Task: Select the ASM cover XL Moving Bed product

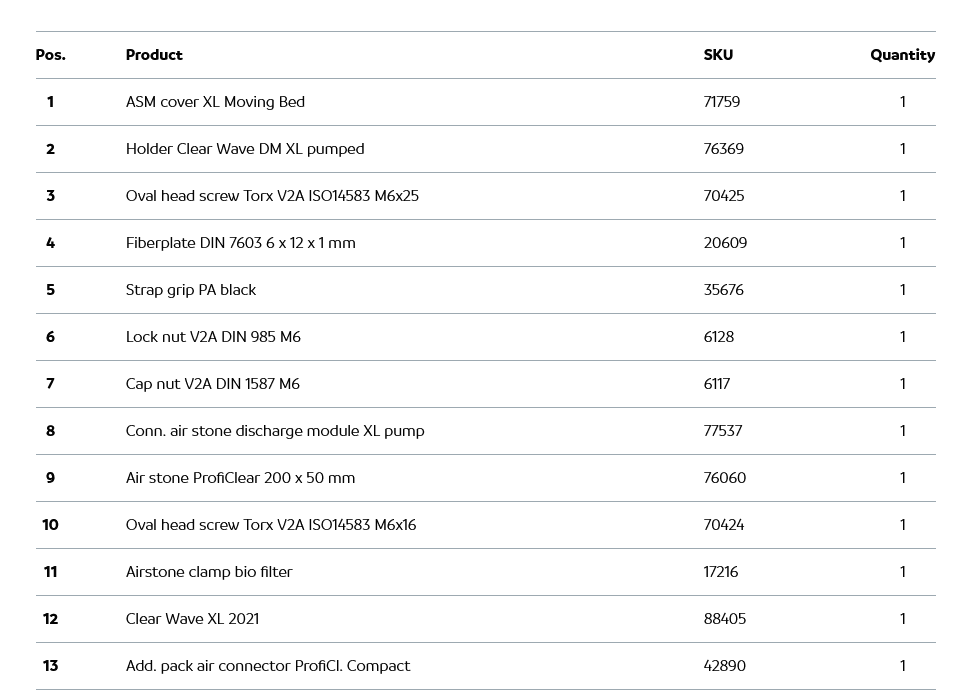Action: pyautogui.click(x=215, y=102)
